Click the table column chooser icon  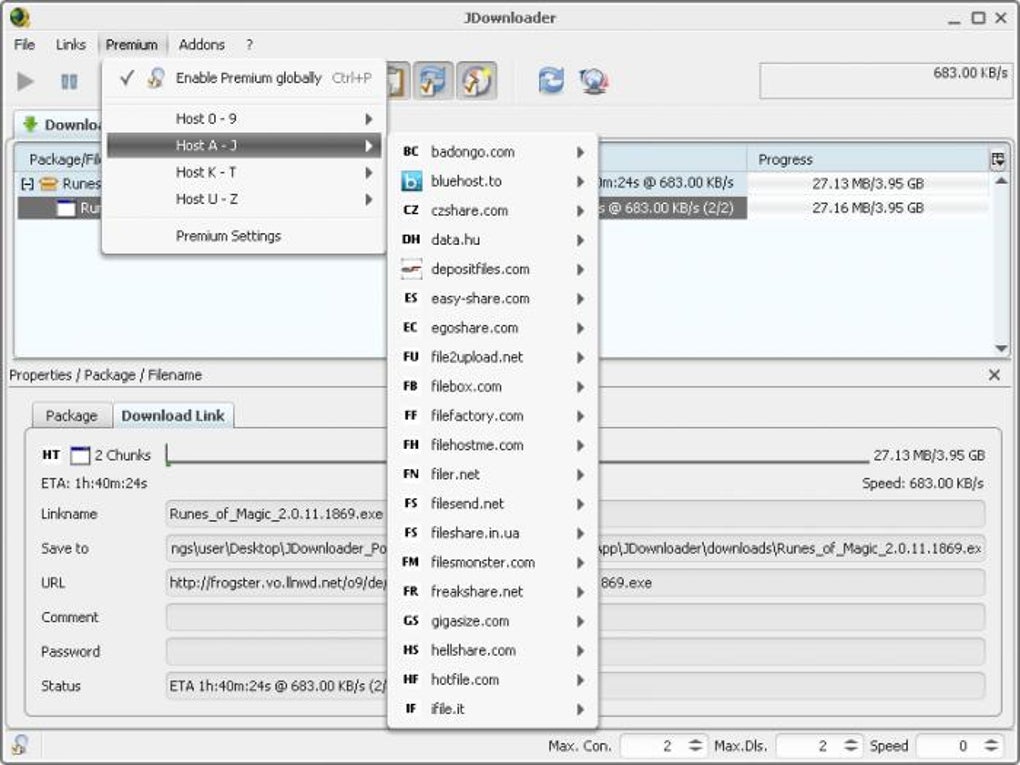pos(998,159)
